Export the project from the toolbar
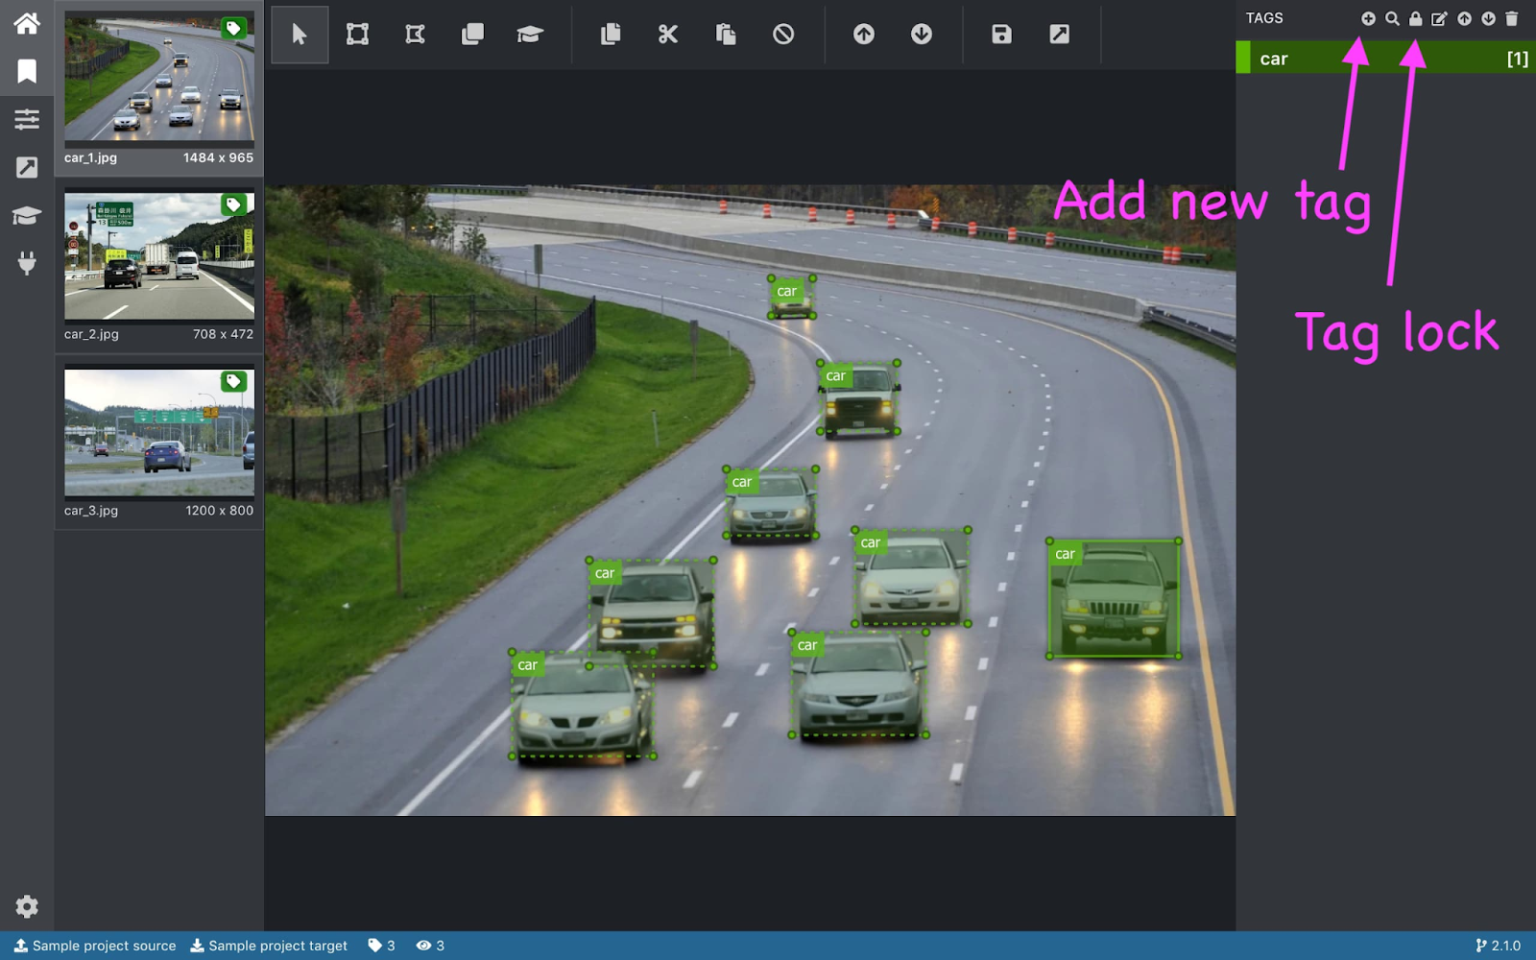This screenshot has height=960, width=1536. point(1058,34)
